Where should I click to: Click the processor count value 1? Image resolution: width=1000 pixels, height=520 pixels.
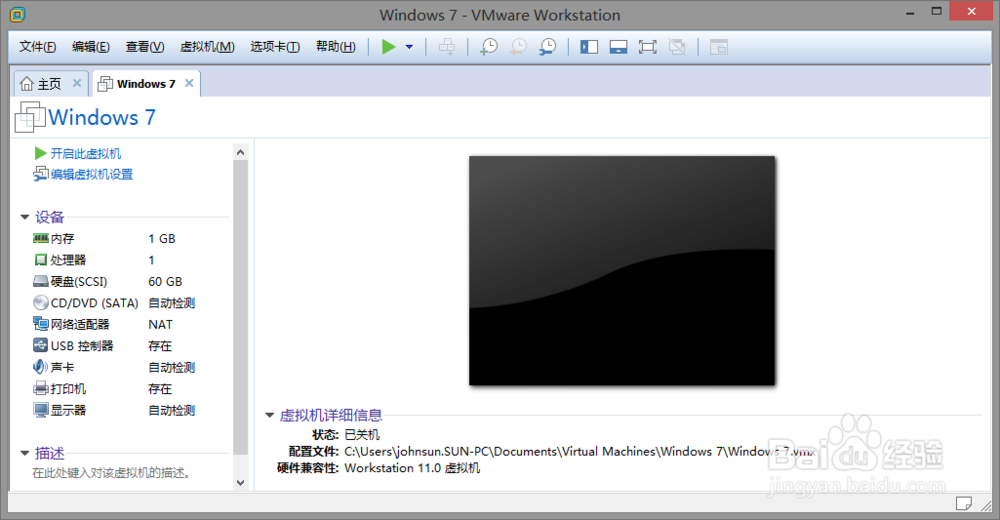[151, 260]
